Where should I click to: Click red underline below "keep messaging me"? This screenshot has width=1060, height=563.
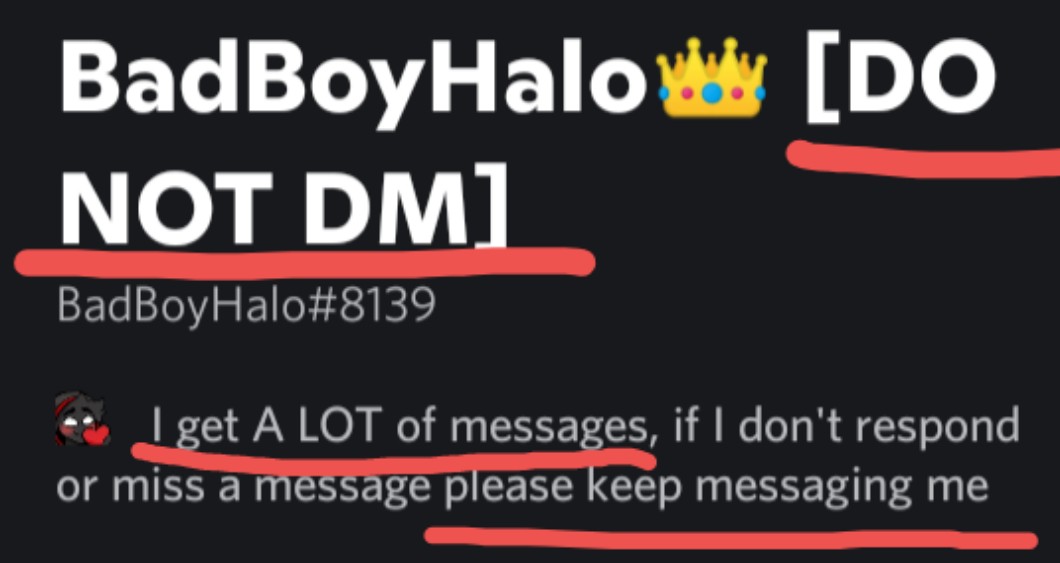(731, 538)
